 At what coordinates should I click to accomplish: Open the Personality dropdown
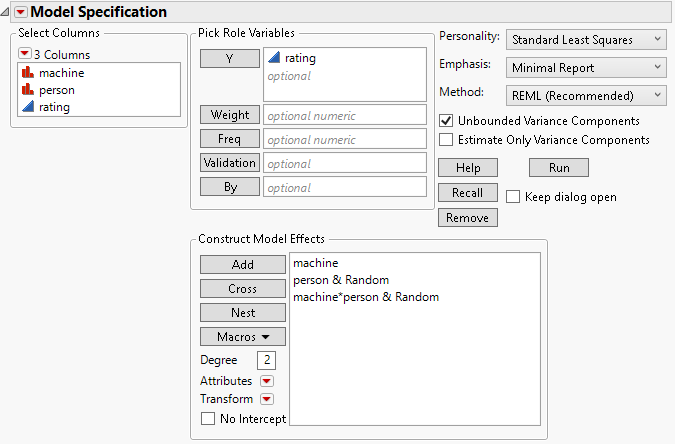pos(585,40)
